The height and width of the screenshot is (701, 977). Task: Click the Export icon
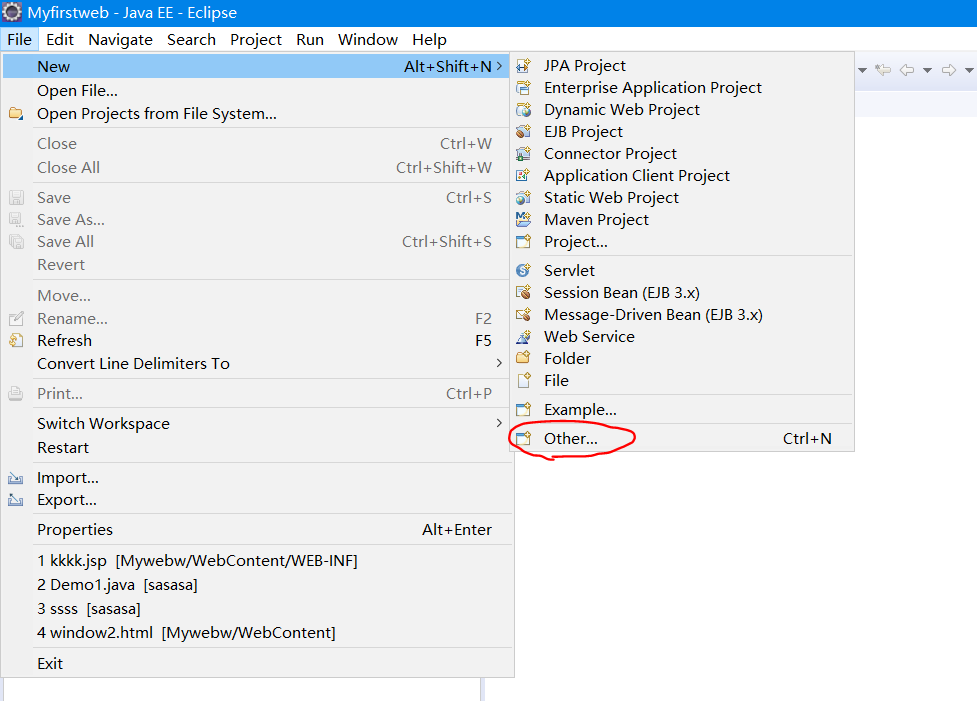click(x=16, y=500)
